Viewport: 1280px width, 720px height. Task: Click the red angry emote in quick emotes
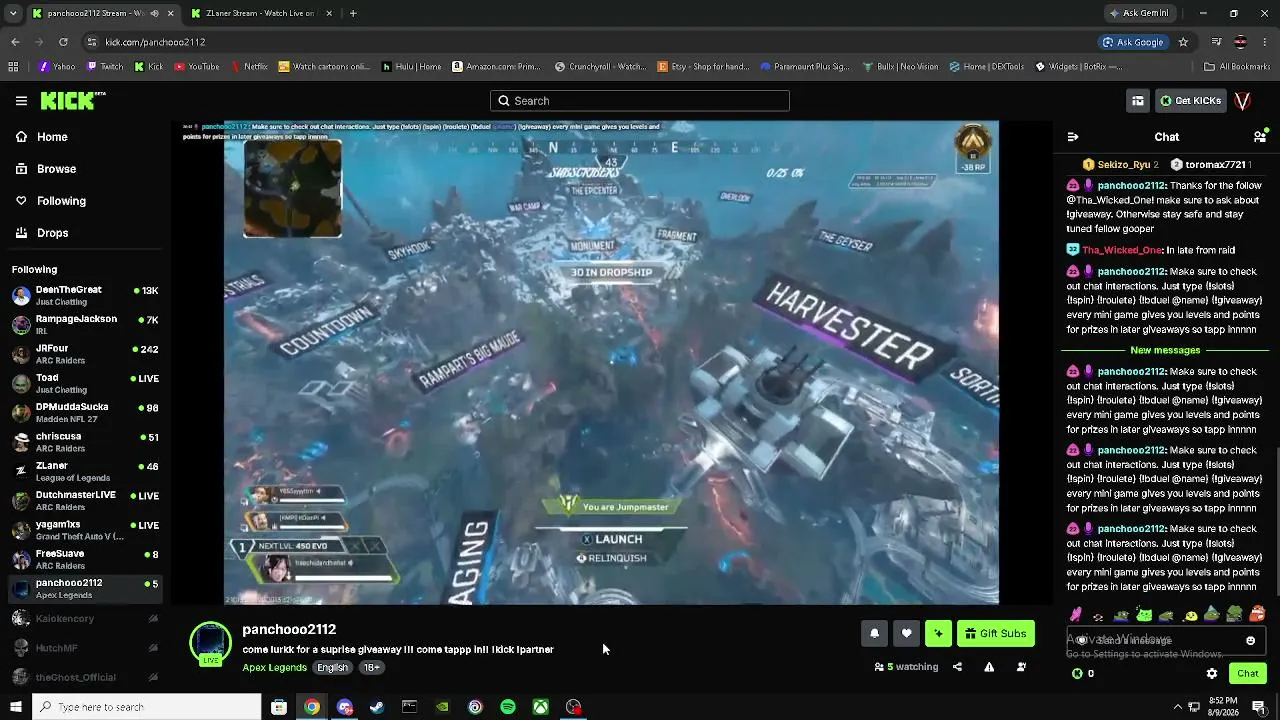coord(1257,615)
